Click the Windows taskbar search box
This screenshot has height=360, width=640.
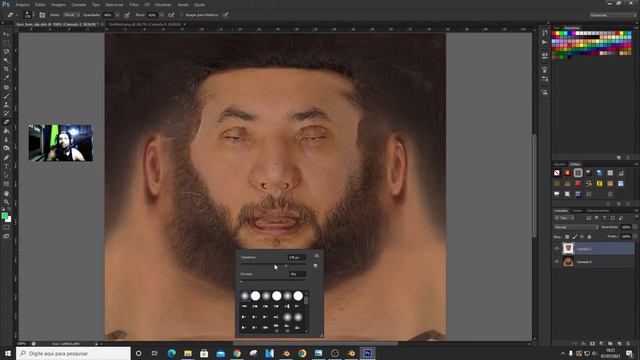[x=73, y=353]
